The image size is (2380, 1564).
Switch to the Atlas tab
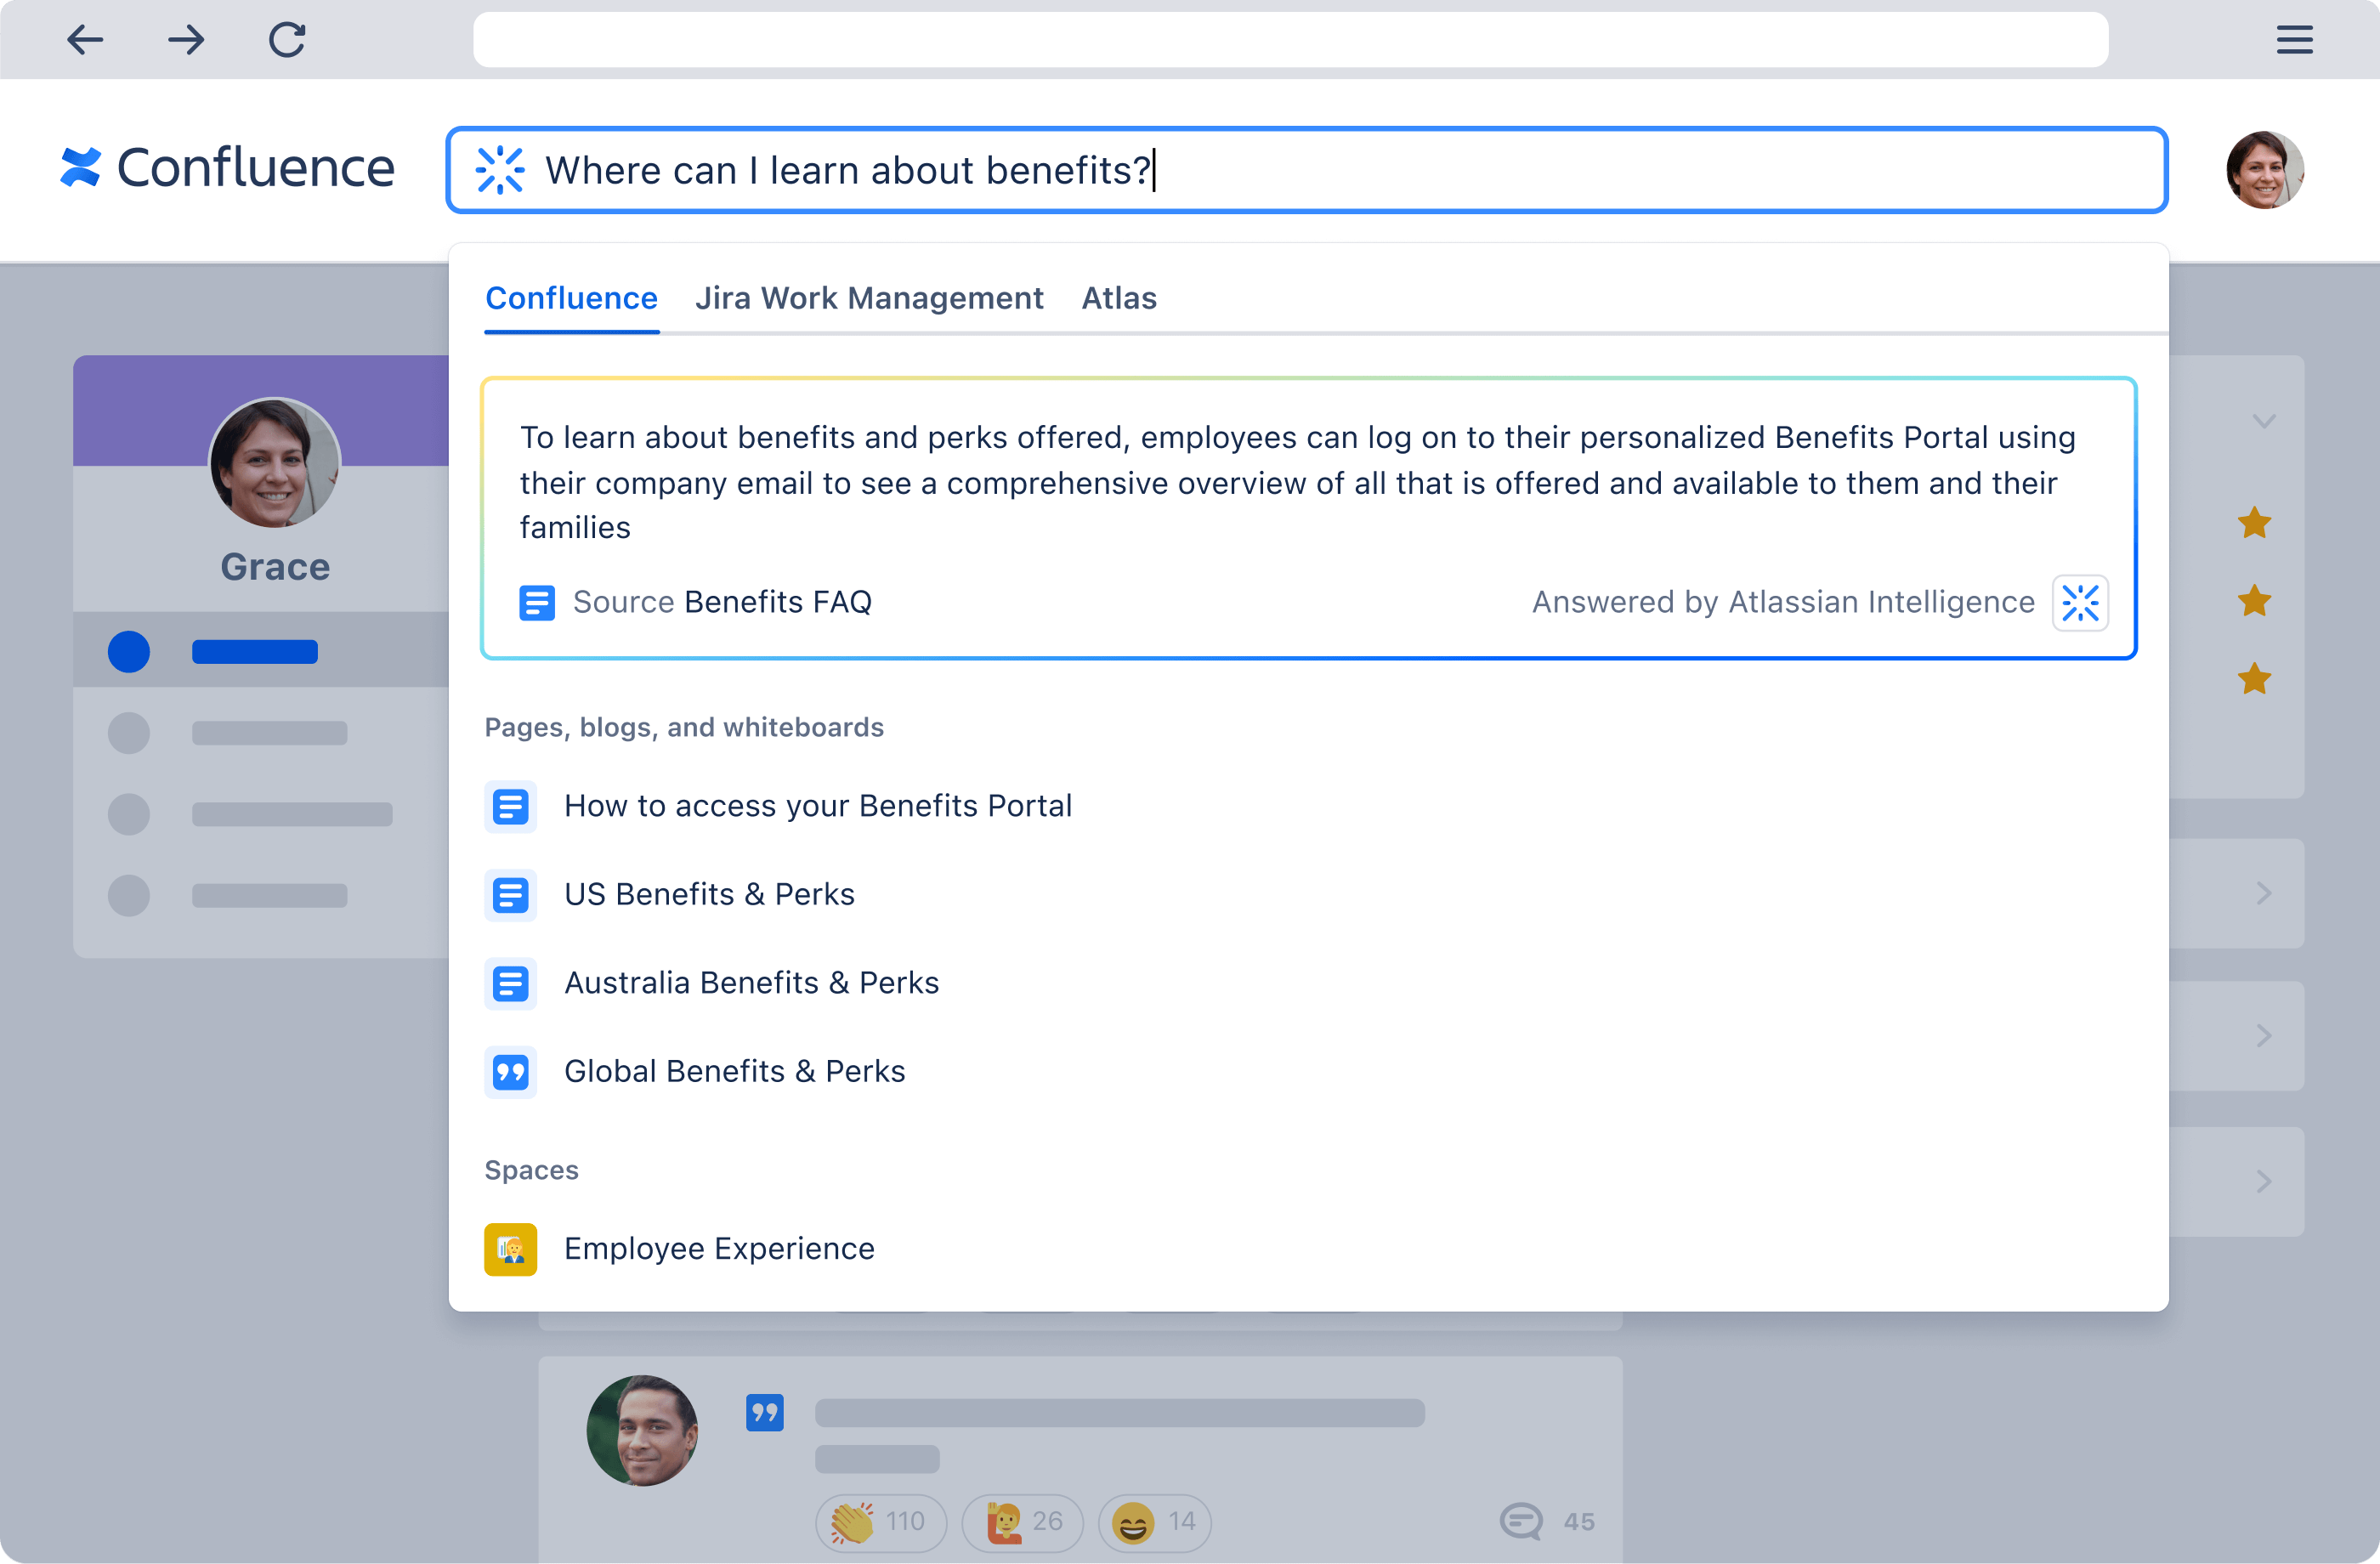(1118, 298)
